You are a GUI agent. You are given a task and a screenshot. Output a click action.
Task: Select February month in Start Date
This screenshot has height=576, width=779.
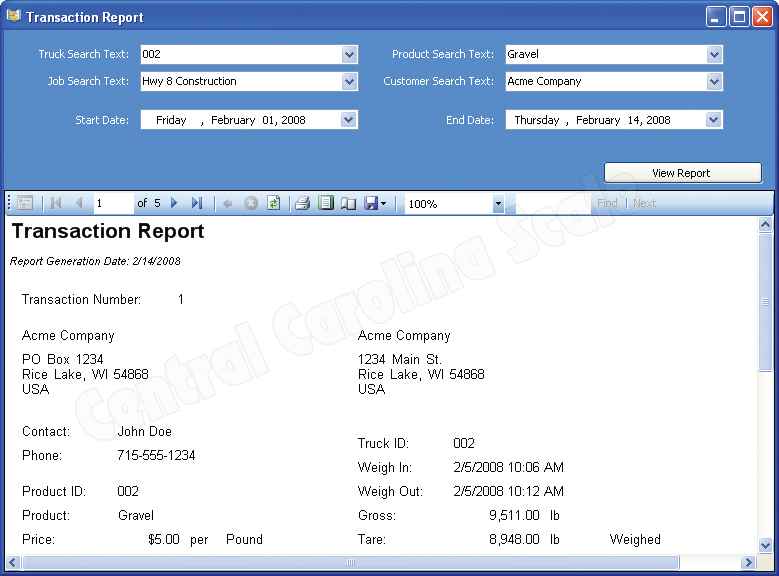(233, 120)
